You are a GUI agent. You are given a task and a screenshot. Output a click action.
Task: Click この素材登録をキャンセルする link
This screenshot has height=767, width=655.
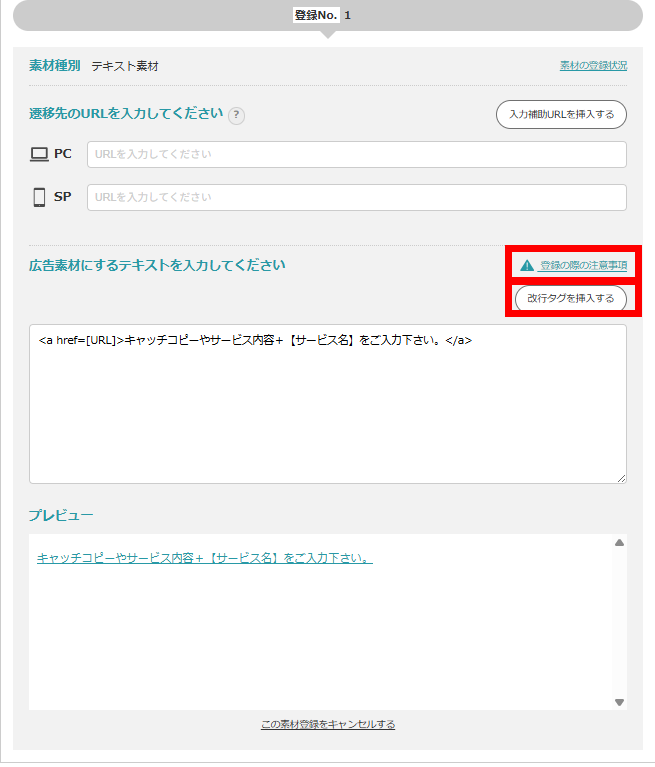click(x=327, y=724)
